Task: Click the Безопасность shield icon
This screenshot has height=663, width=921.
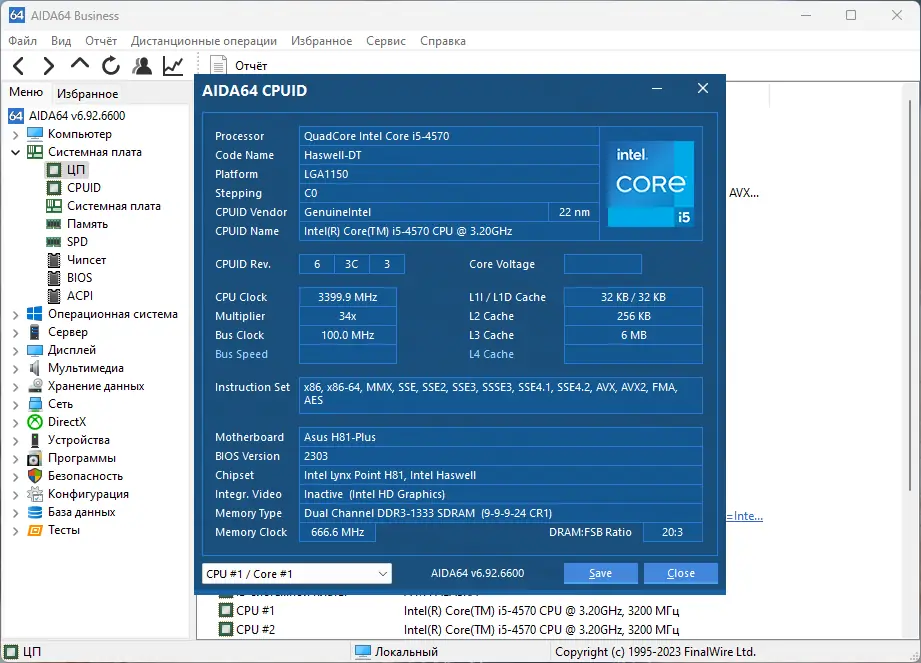Action: (35, 476)
